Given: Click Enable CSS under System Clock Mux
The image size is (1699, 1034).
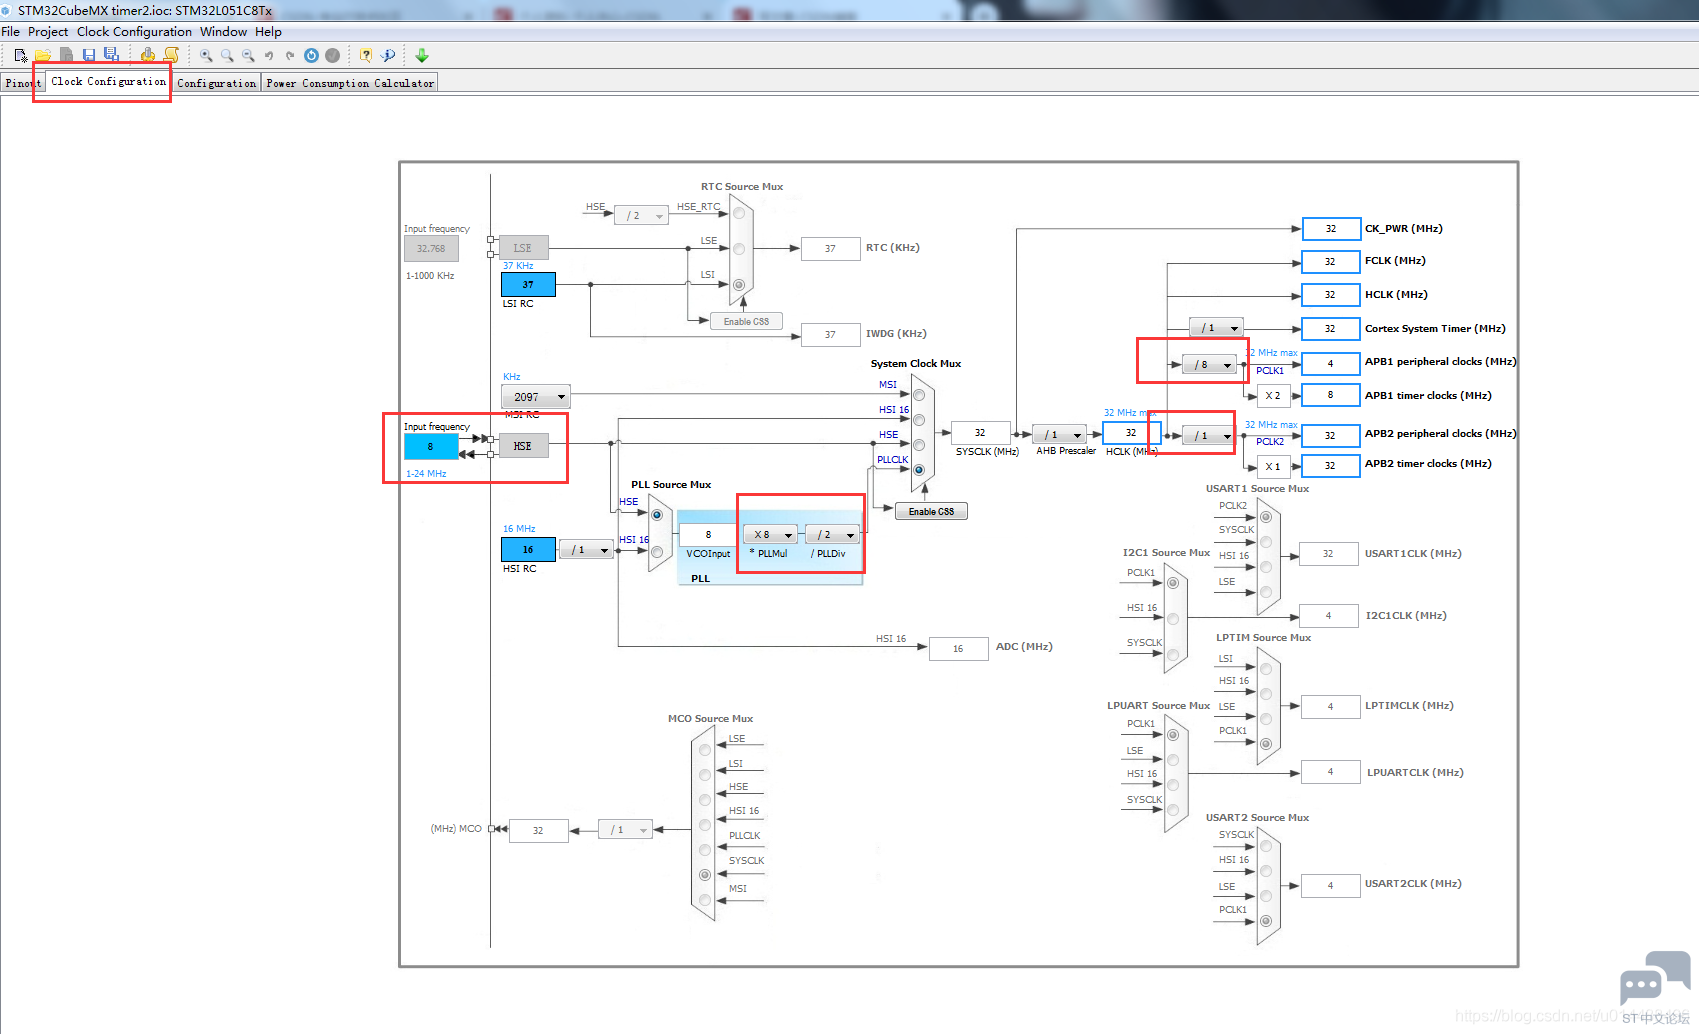Looking at the screenshot, I should click(x=931, y=512).
